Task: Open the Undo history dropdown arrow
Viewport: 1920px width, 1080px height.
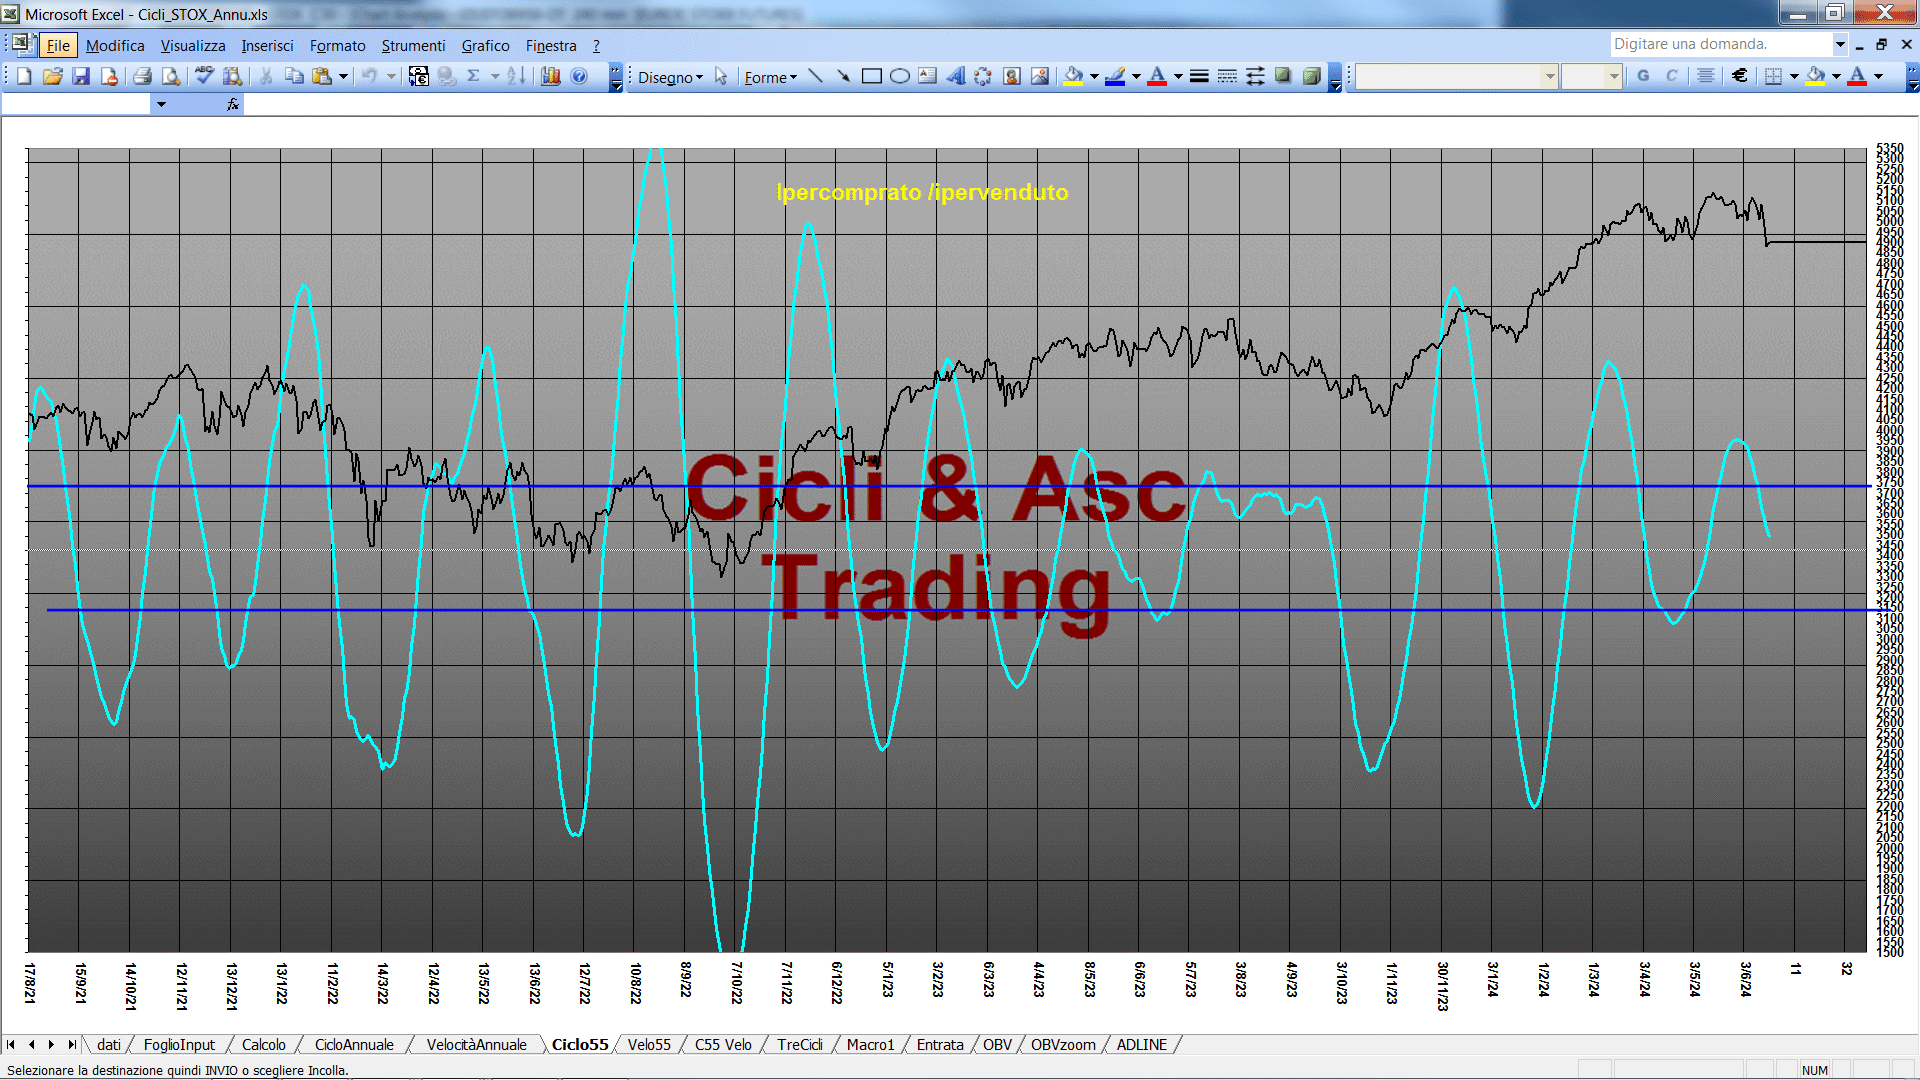Action: pos(391,76)
